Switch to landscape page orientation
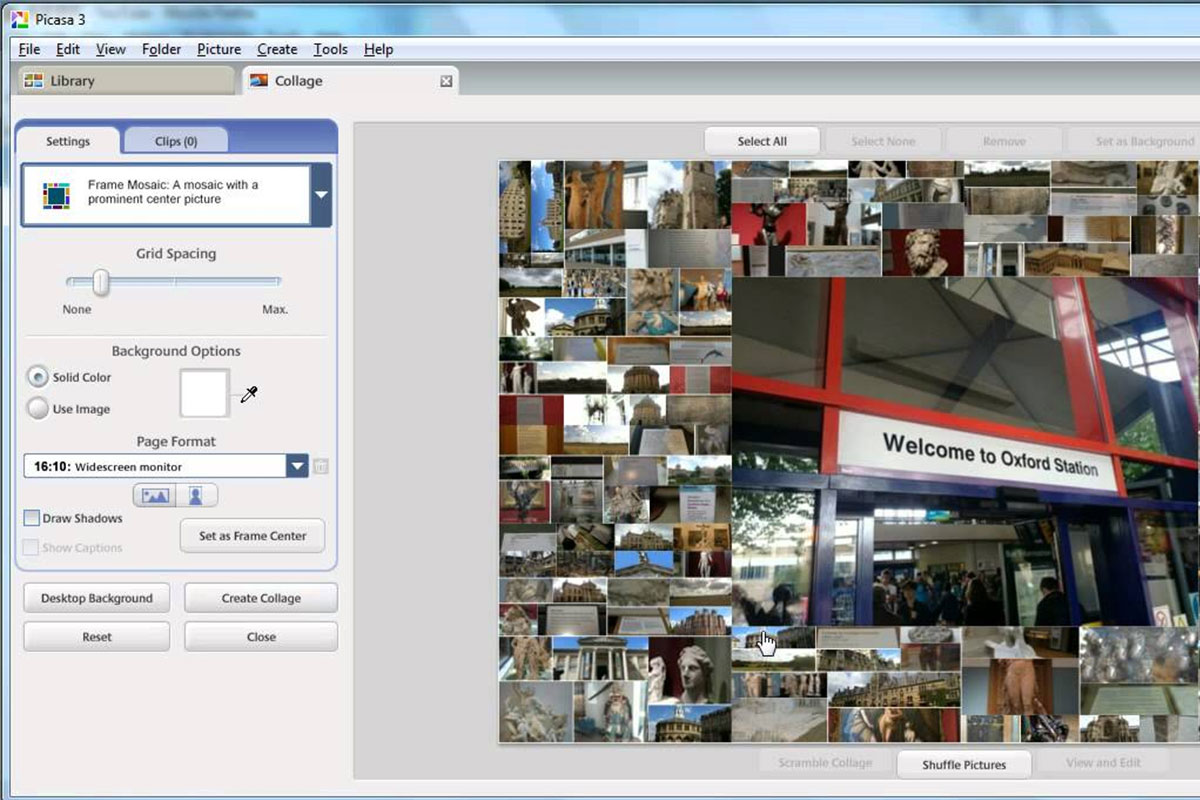Image resolution: width=1200 pixels, height=800 pixels. pos(155,495)
